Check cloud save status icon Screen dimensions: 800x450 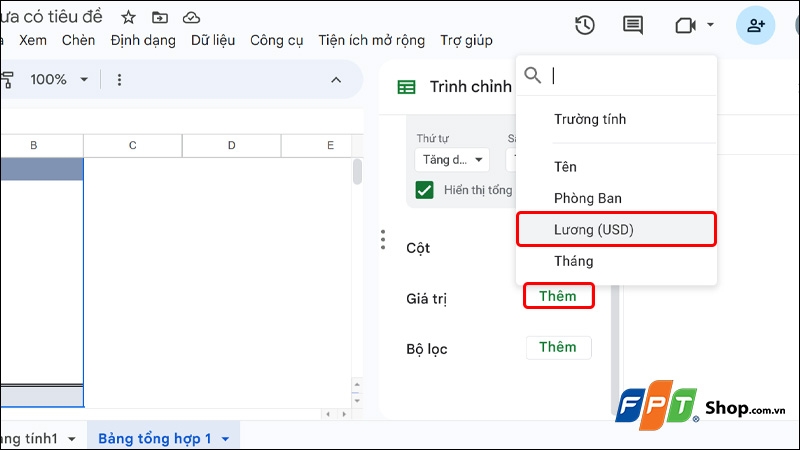[191, 18]
